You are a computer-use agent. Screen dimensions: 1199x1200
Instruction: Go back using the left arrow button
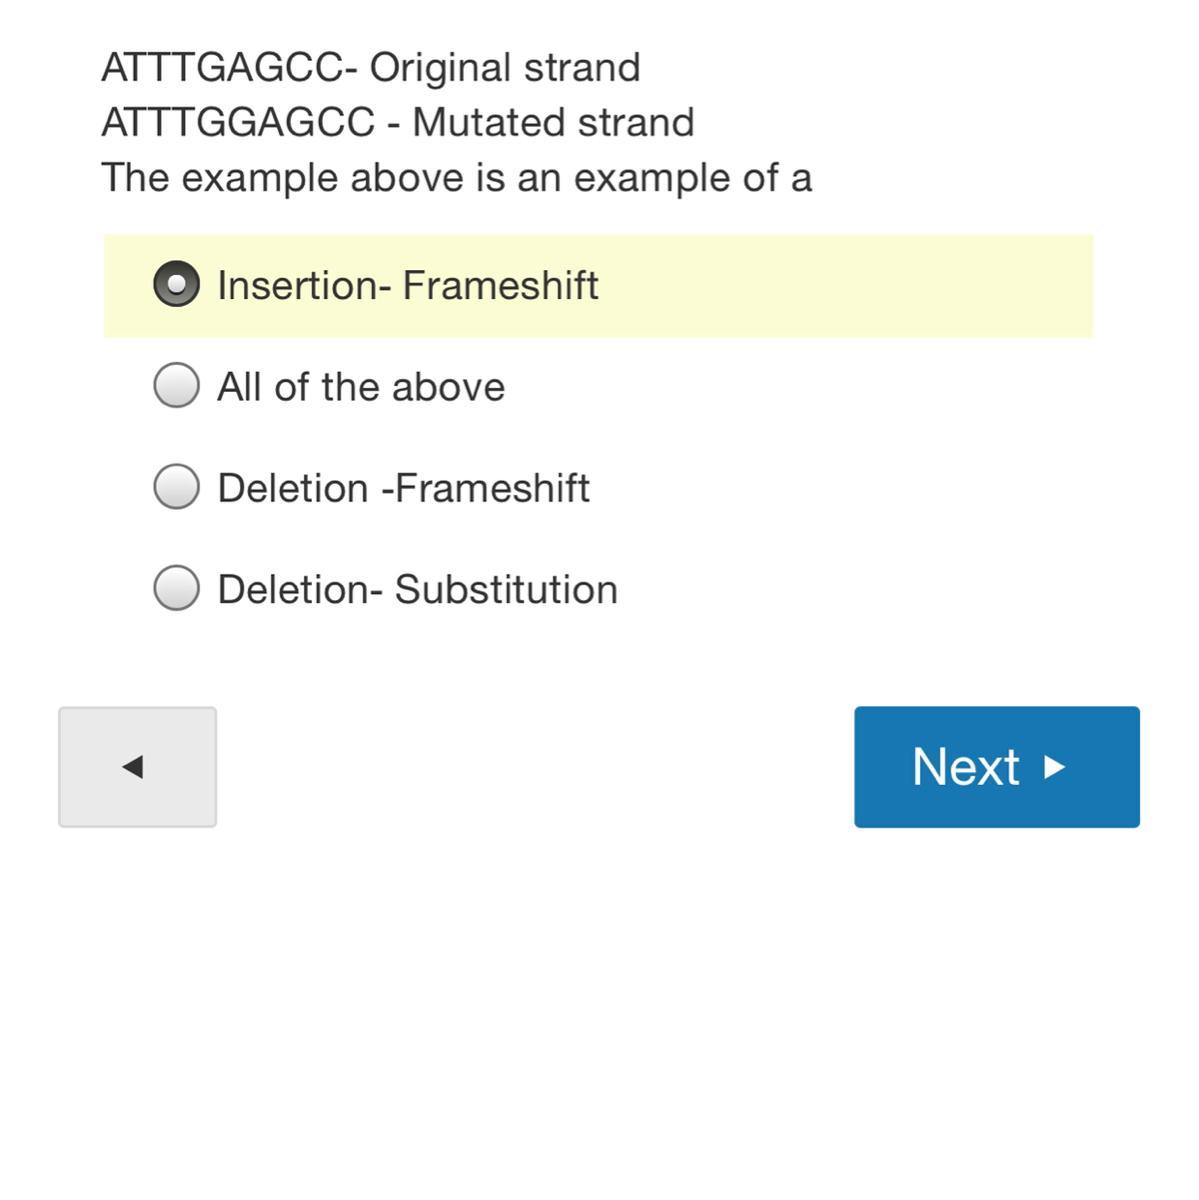pos(137,767)
